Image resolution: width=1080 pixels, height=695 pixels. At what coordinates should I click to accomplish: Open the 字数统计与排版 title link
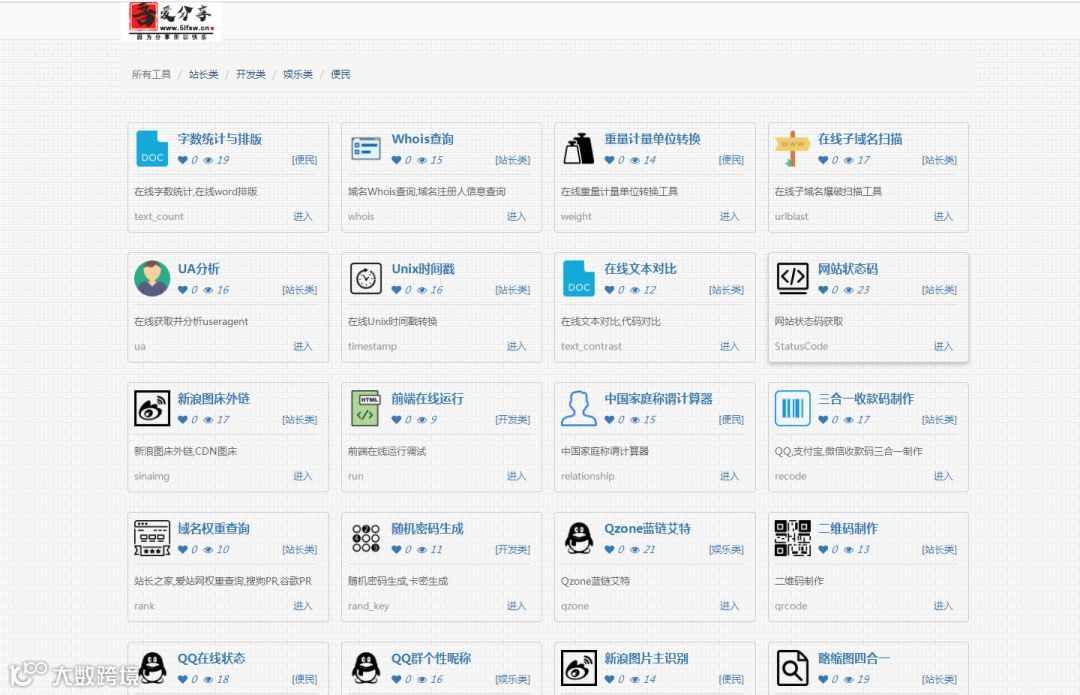220,138
